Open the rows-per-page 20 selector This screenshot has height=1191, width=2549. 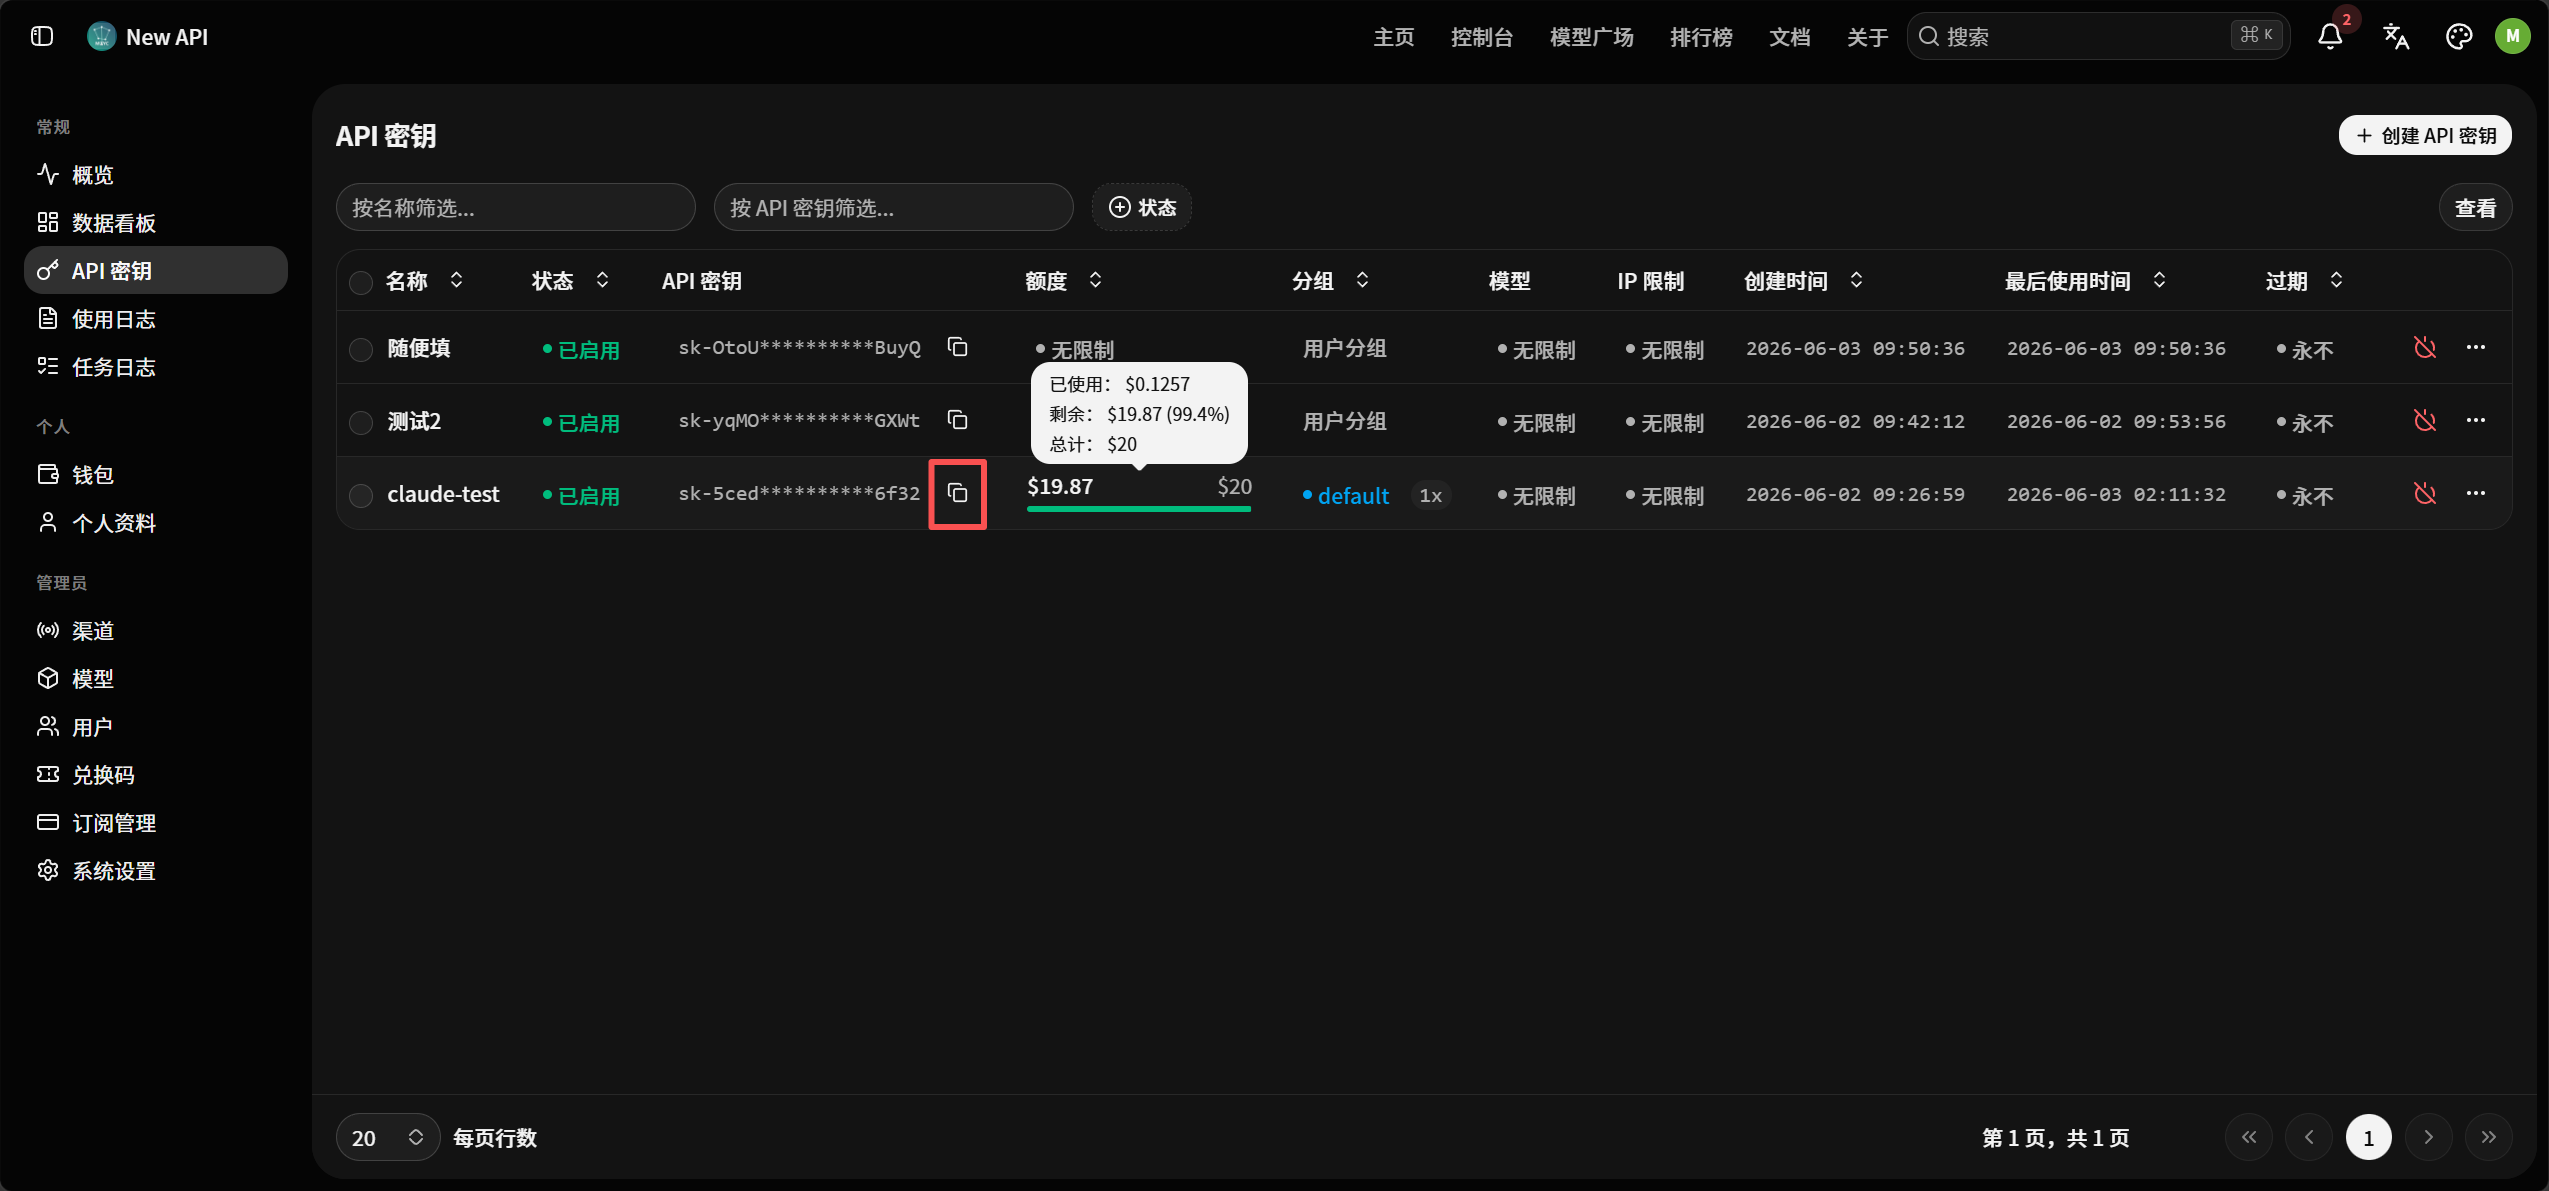388,1137
